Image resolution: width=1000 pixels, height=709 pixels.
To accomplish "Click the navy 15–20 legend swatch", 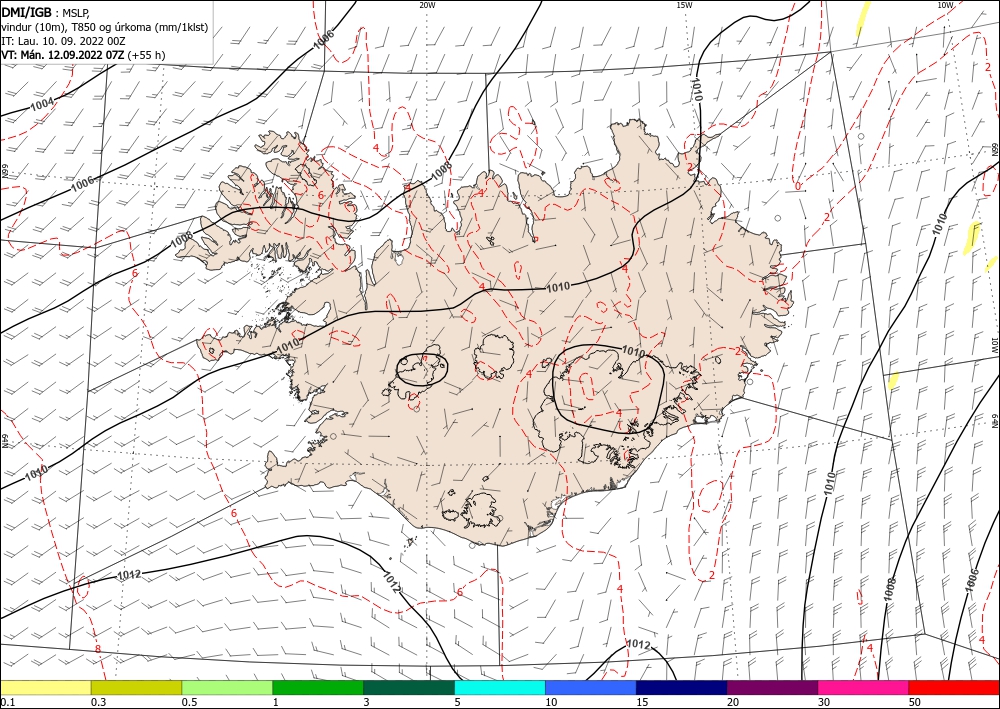I will [x=682, y=687].
